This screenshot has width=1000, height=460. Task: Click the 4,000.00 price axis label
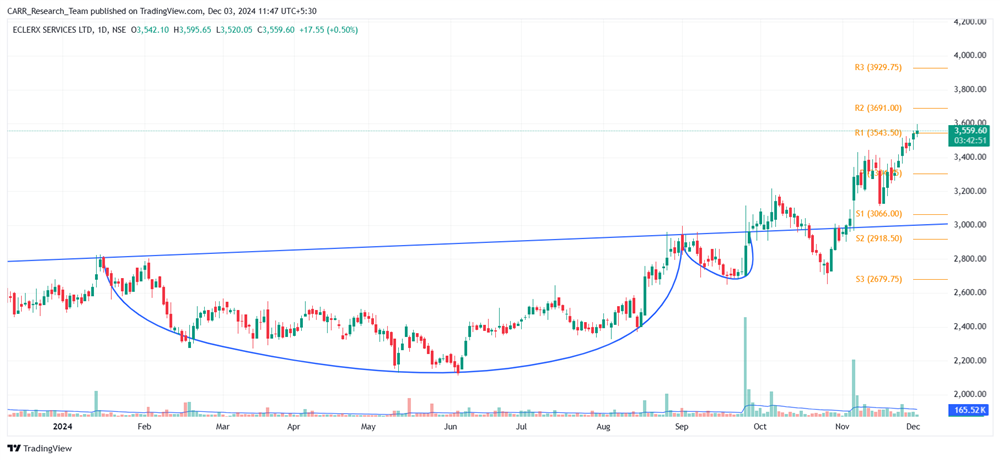(x=971, y=56)
